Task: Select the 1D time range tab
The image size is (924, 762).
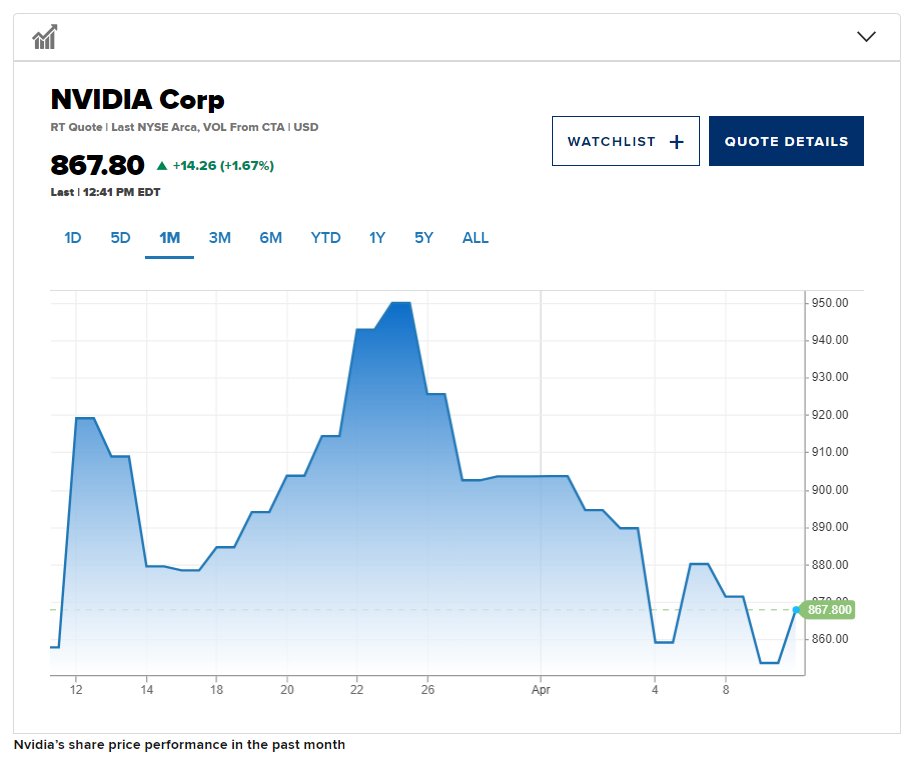Action: pos(72,238)
